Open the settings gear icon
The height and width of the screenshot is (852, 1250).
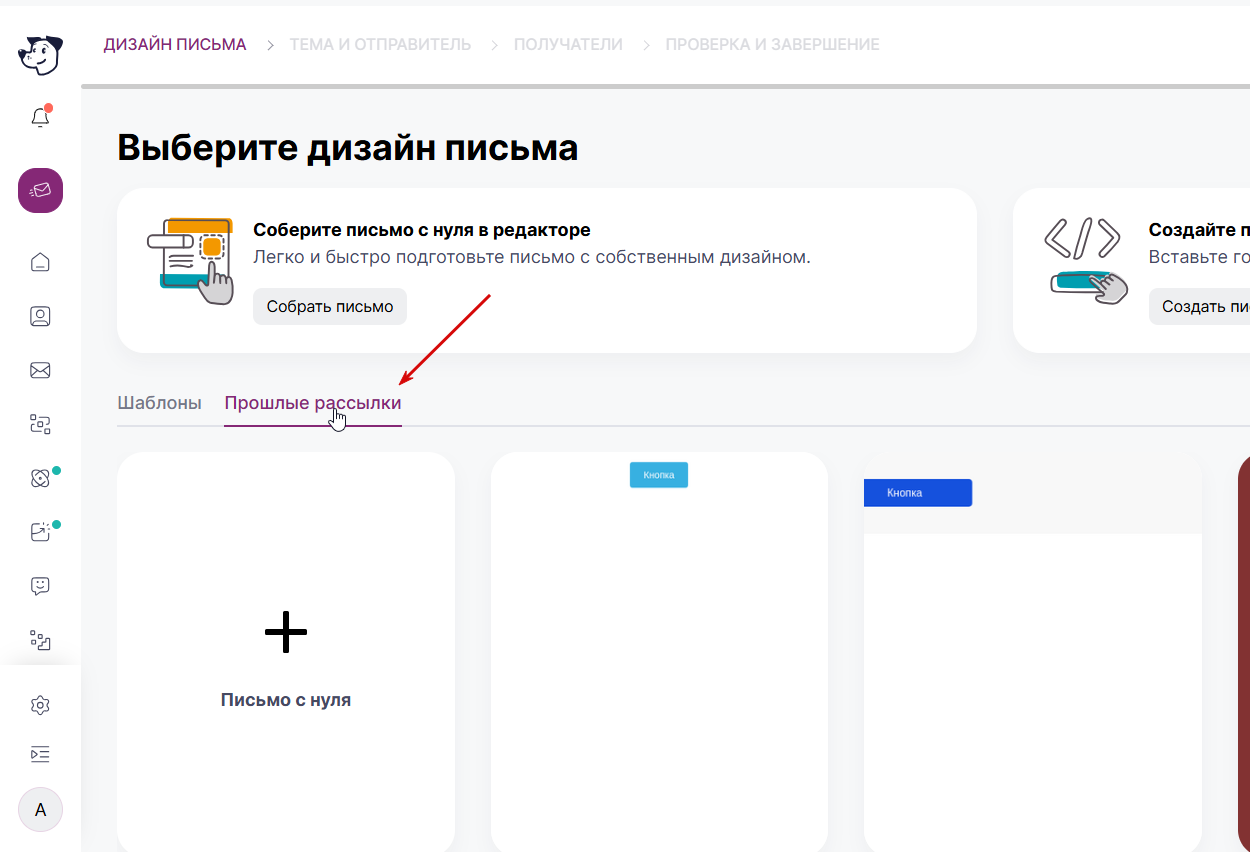coord(40,705)
